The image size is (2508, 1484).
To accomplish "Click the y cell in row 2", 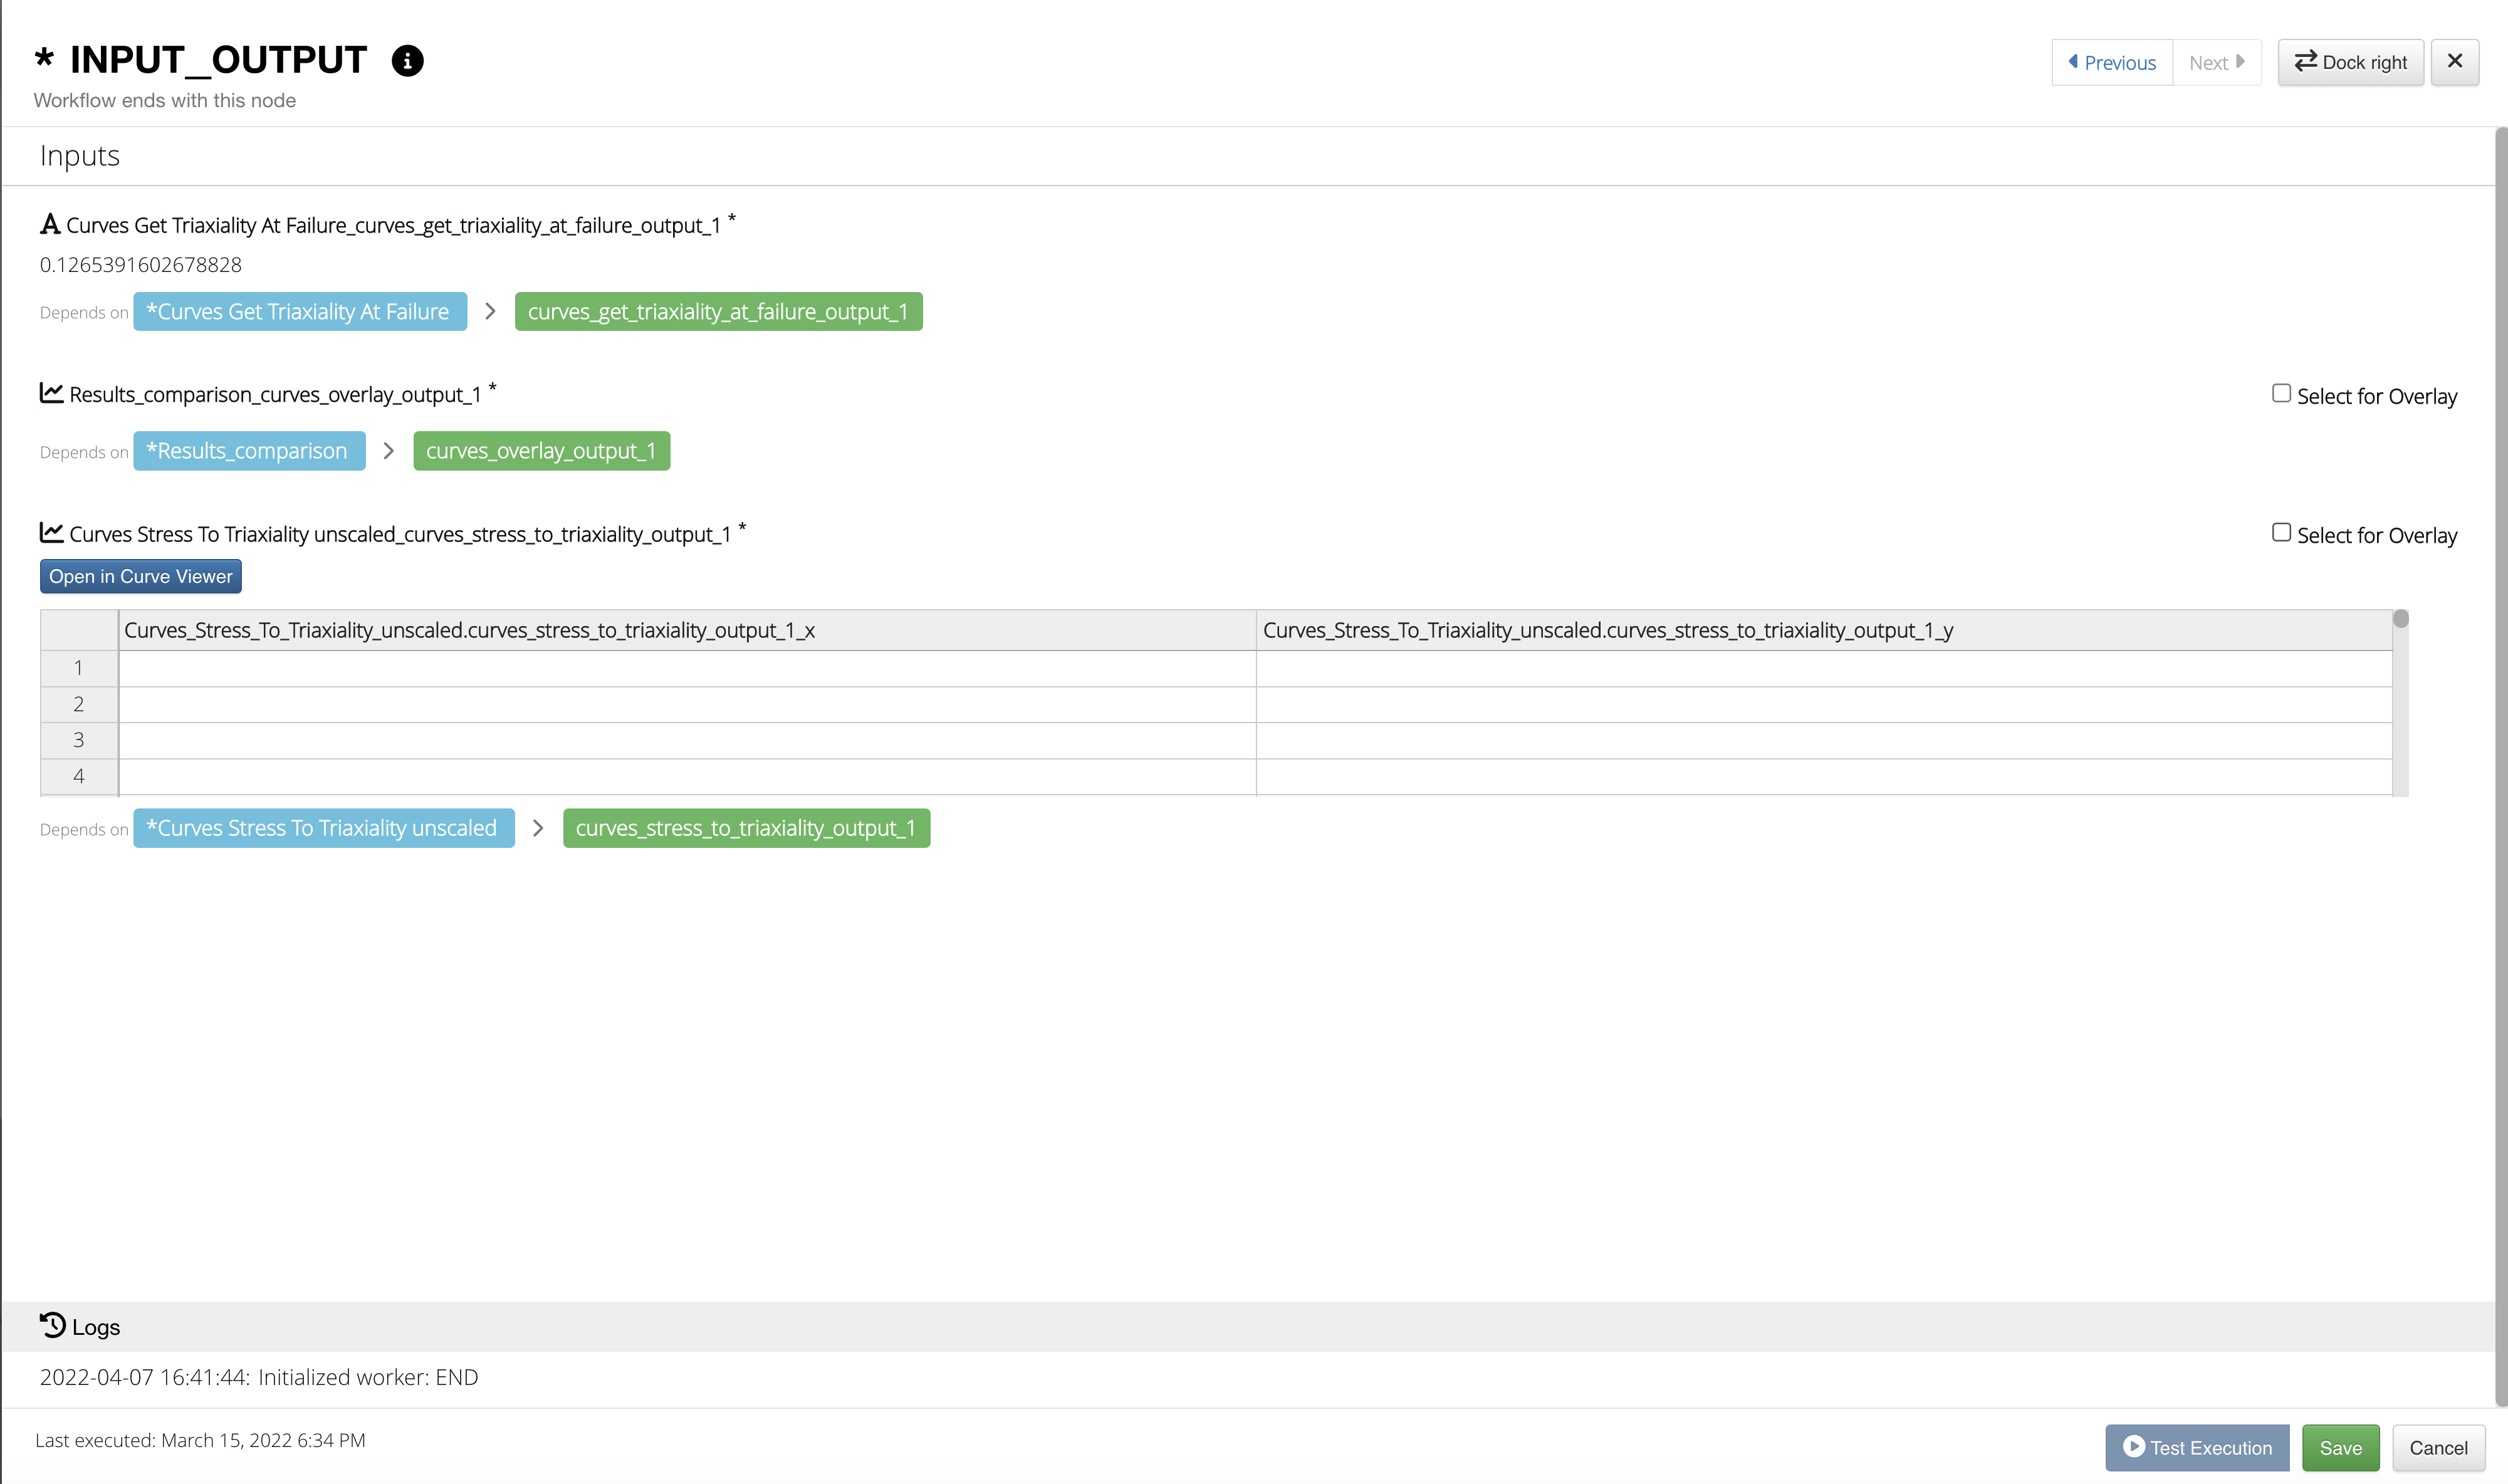I will point(1824,704).
